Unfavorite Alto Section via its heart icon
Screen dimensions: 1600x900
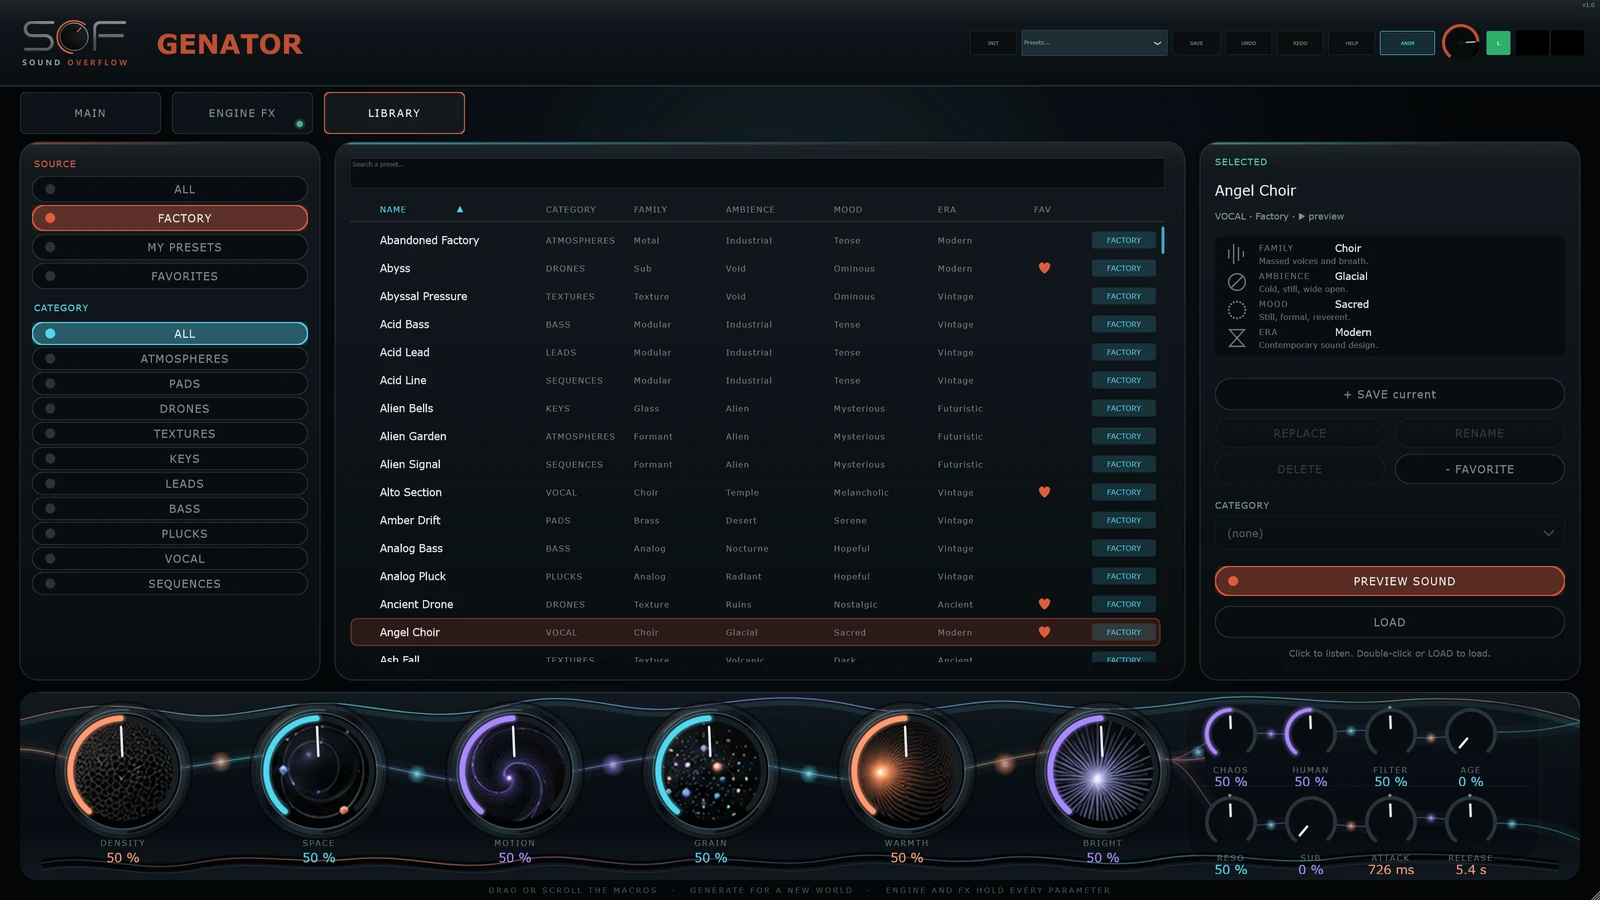point(1044,492)
